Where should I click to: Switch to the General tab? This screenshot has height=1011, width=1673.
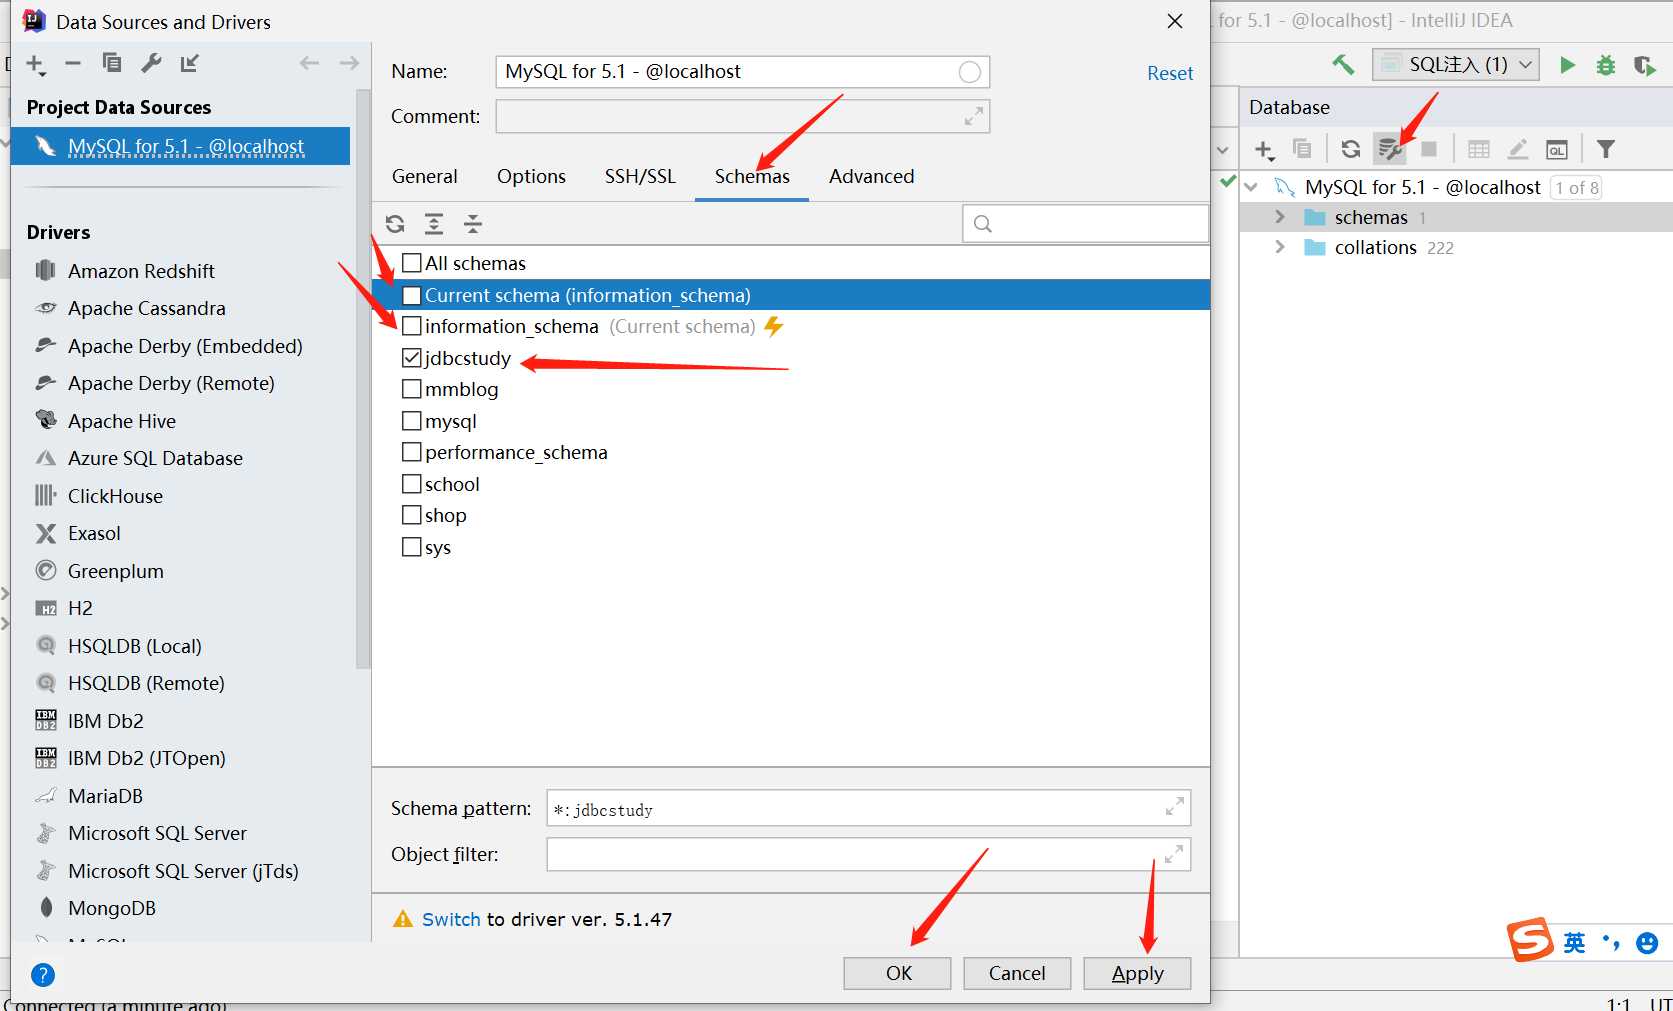pyautogui.click(x=425, y=176)
